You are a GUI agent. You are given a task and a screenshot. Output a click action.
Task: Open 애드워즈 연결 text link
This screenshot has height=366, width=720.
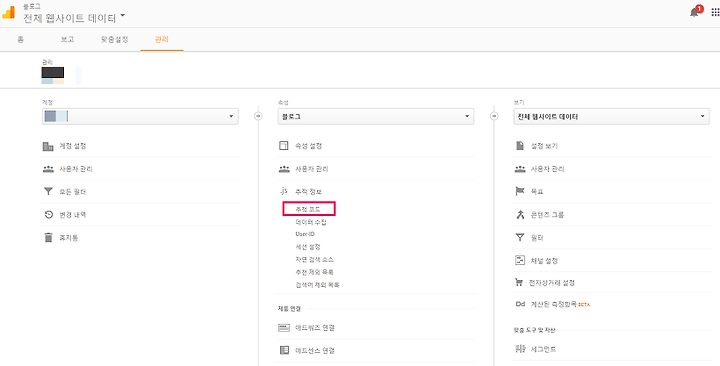click(x=315, y=328)
